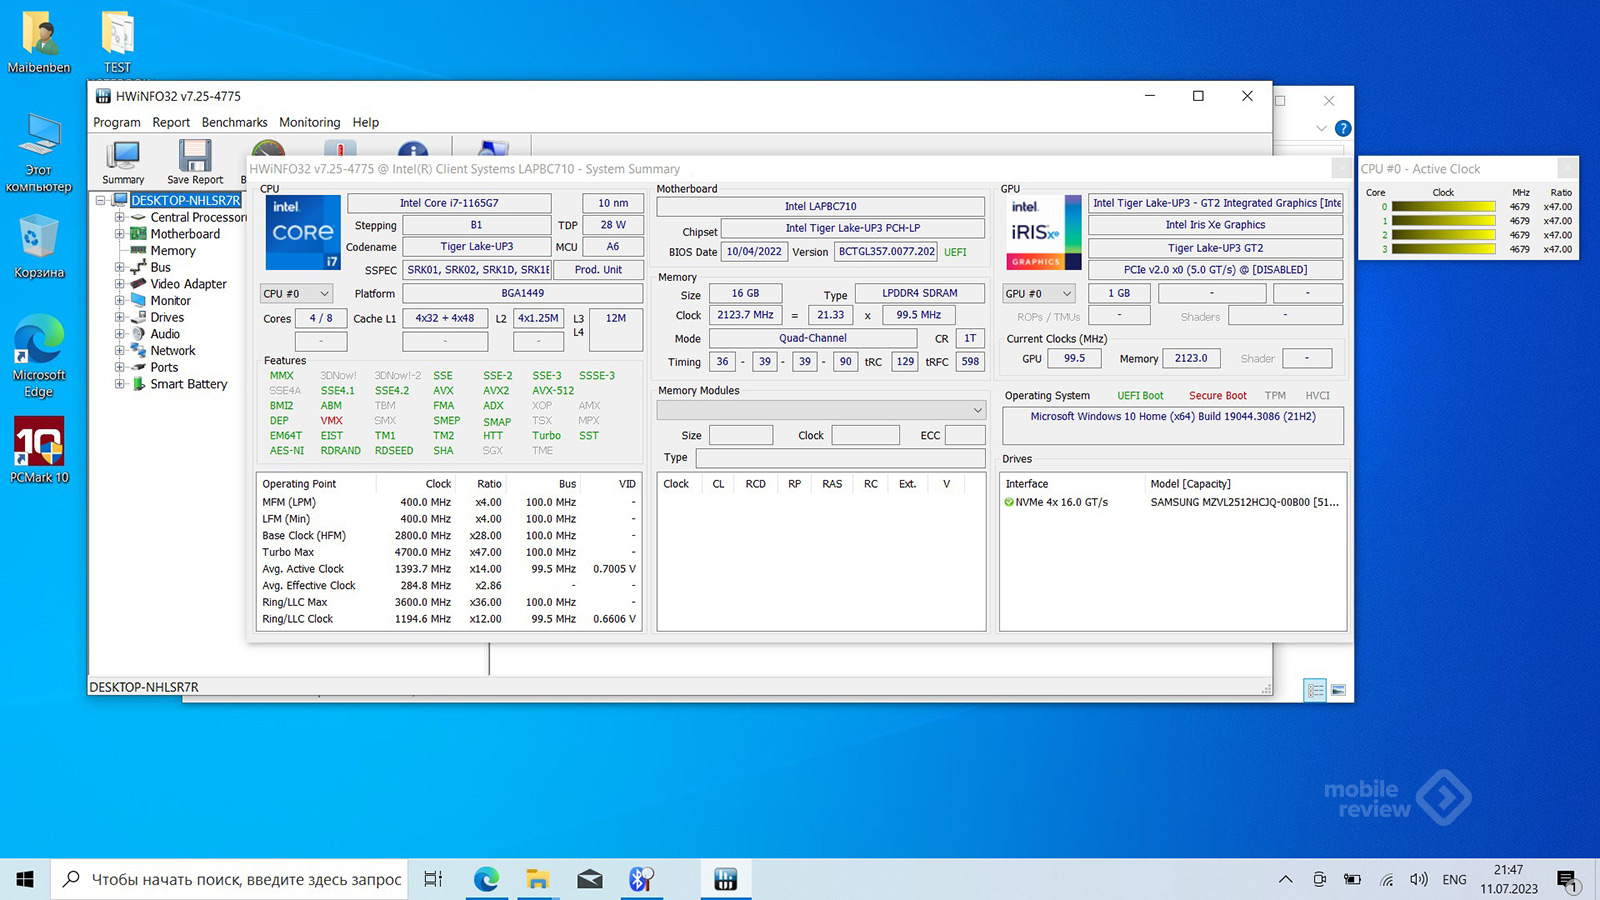The height and width of the screenshot is (900, 1600).
Task: Click the Intel Core i7 logo
Action: click(303, 232)
